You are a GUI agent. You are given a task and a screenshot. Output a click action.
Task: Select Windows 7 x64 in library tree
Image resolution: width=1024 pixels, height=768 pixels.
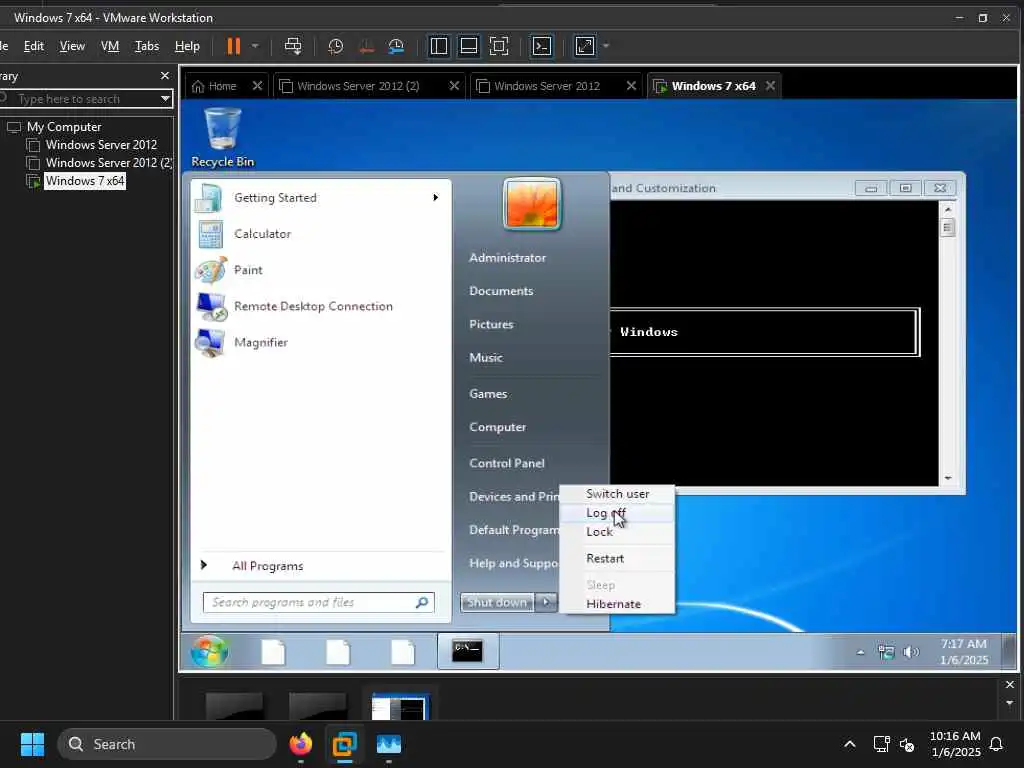tap(85, 181)
